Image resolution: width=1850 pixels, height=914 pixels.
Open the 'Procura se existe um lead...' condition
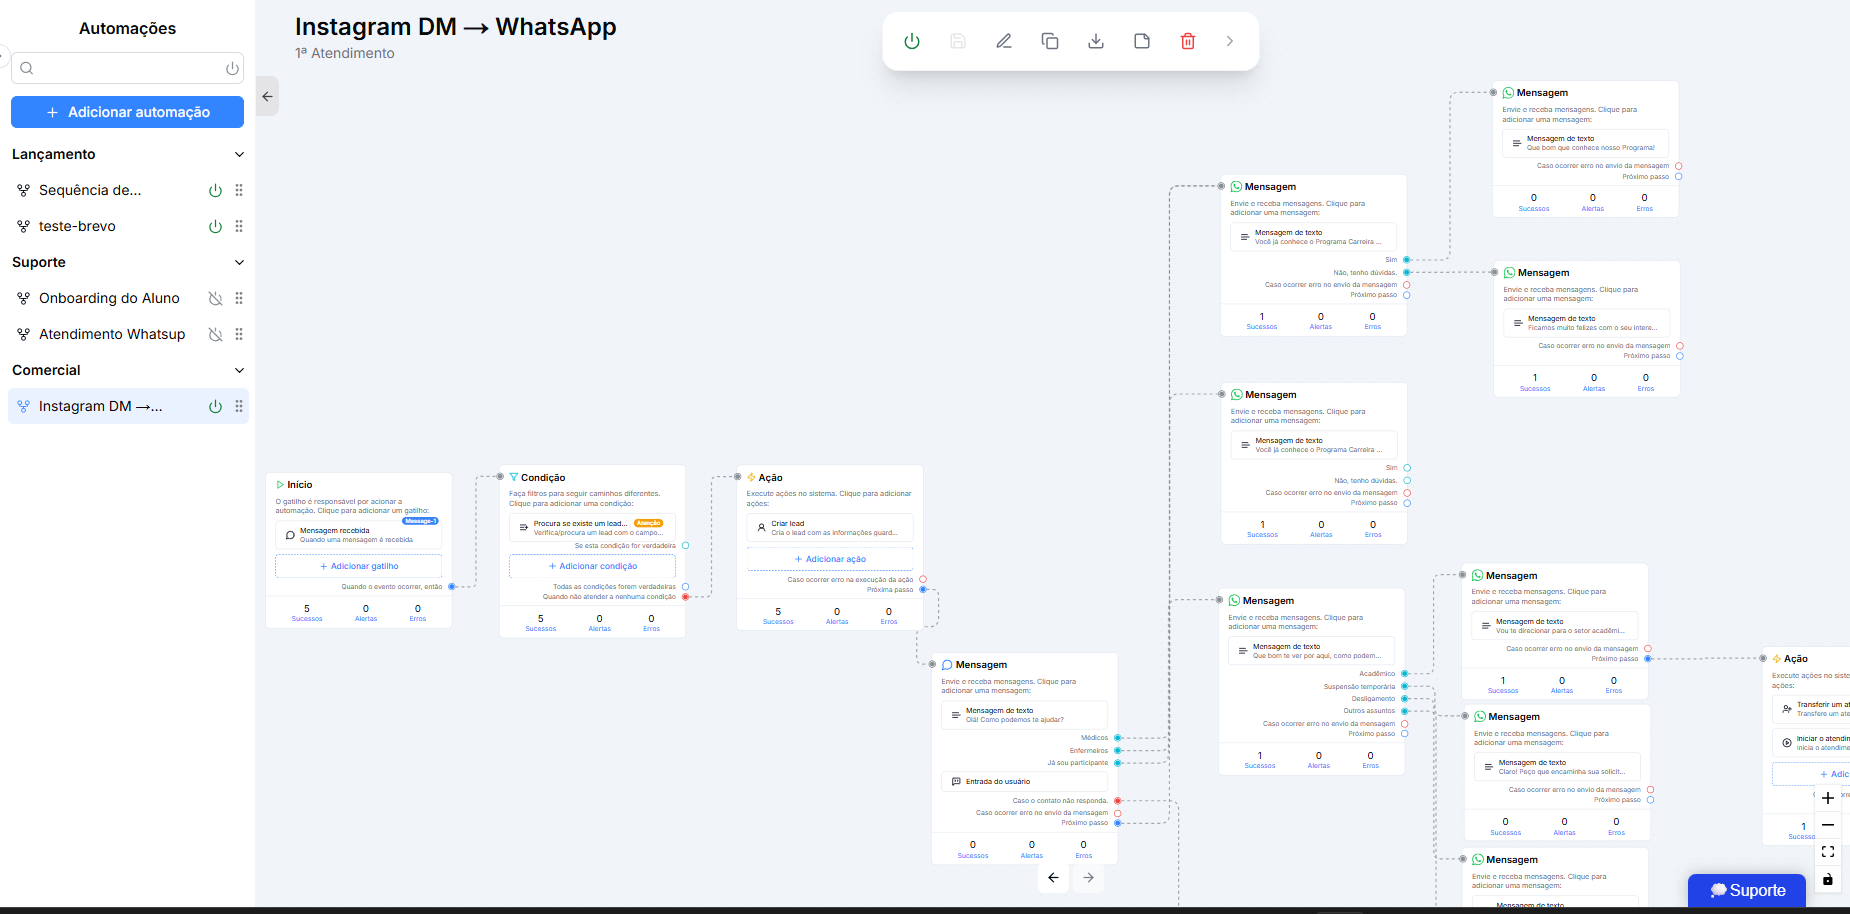[592, 528]
